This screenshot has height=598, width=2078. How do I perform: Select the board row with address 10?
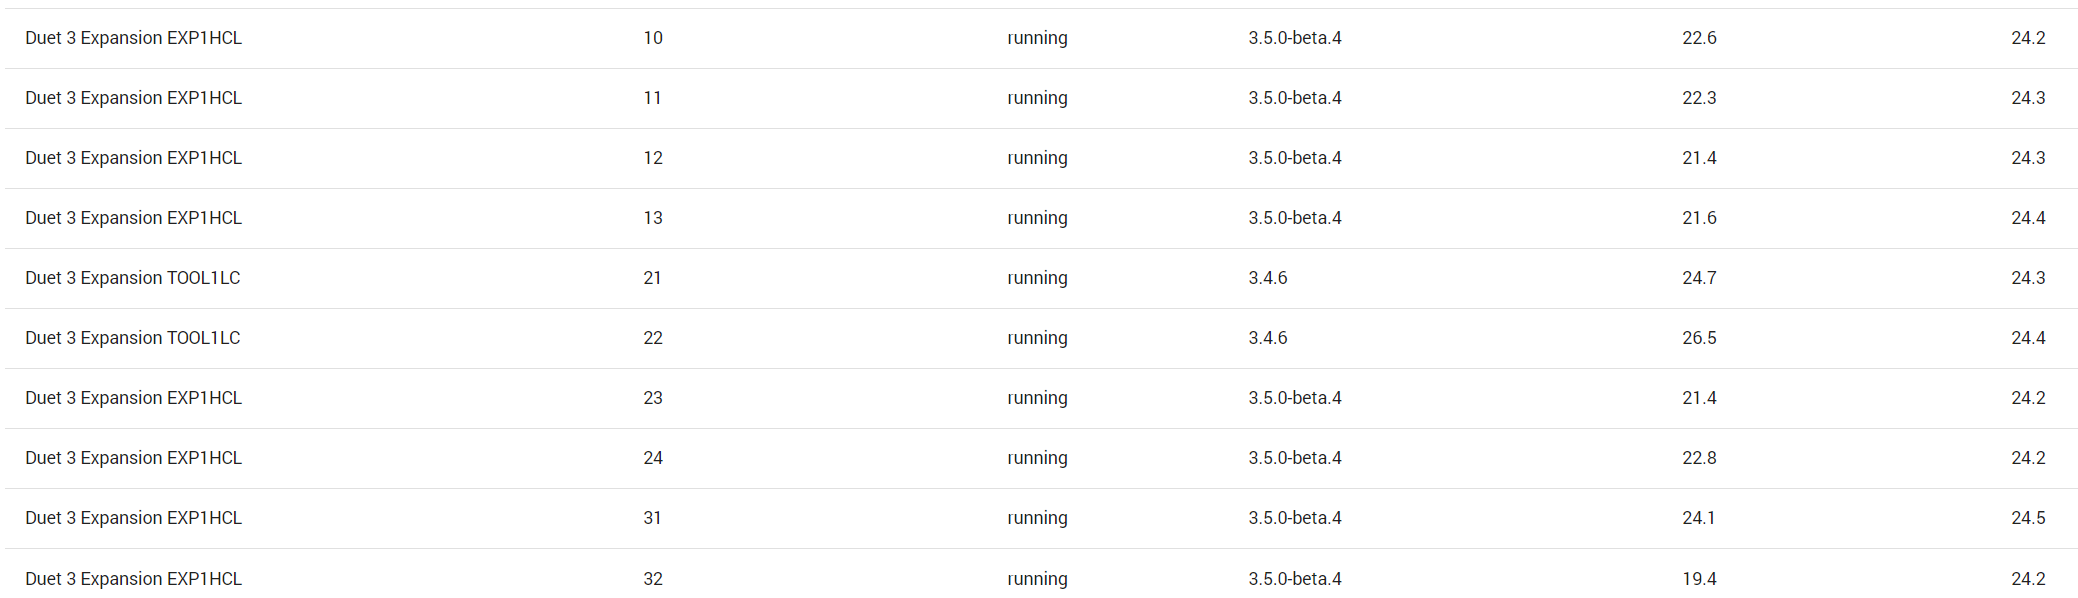tap(1041, 38)
